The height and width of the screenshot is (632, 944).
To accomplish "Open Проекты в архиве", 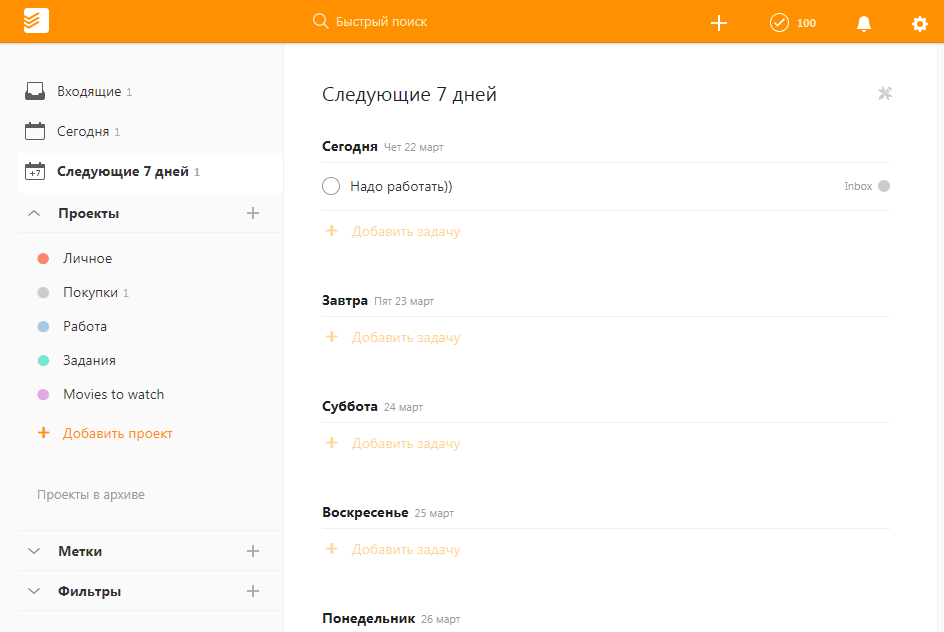I will coord(91,494).
